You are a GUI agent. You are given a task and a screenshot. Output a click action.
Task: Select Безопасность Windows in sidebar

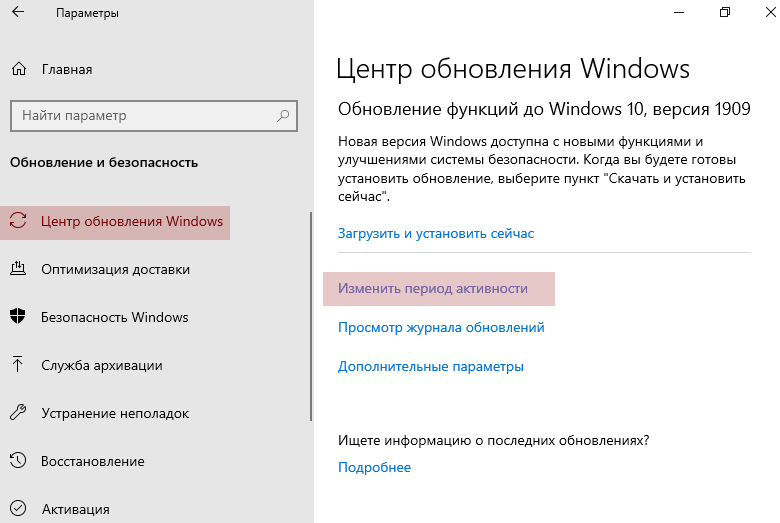click(x=114, y=317)
